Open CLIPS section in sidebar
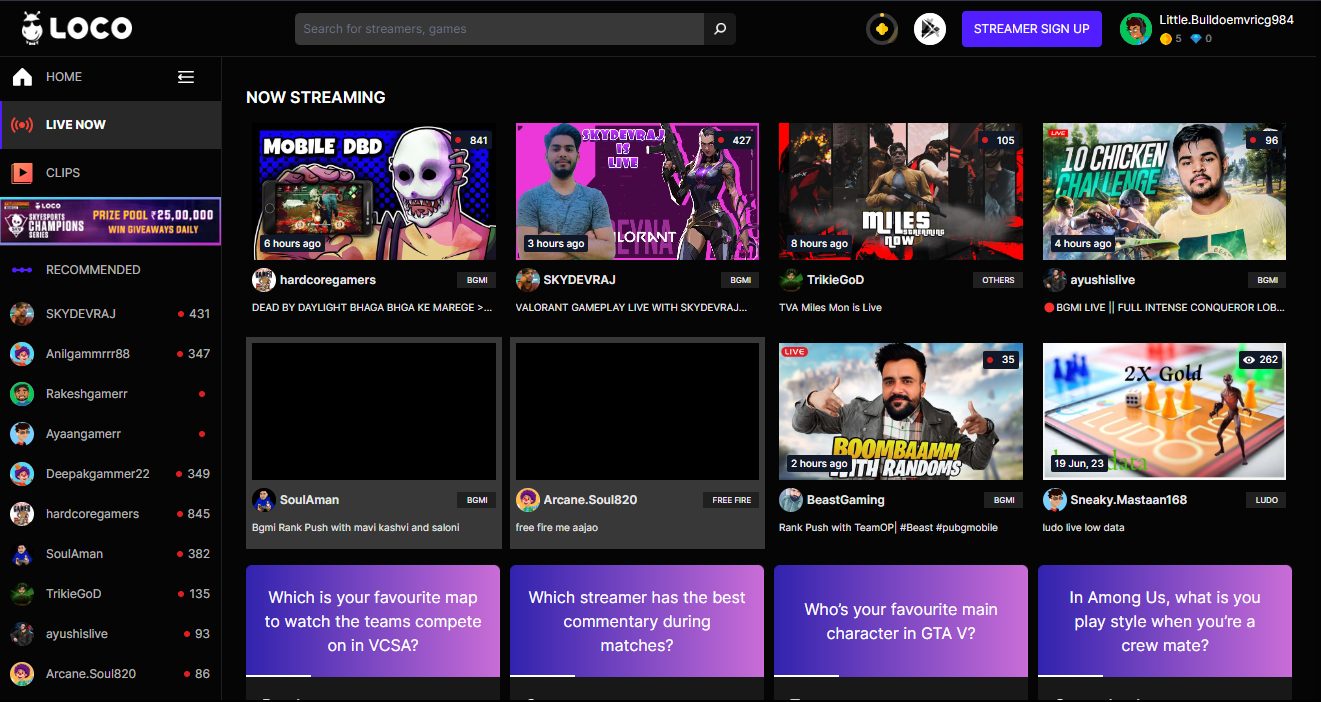The image size is (1321, 702). 63,173
